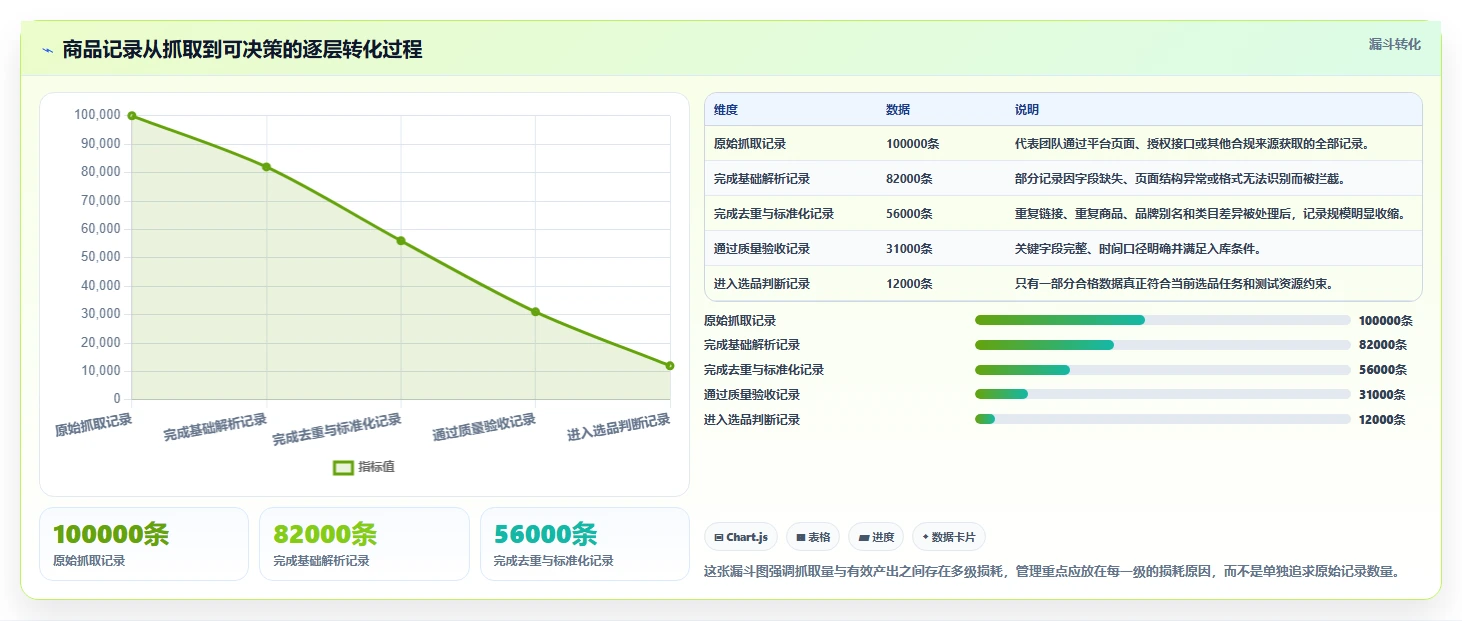Click the 100000条 value beside its progress bar
Screen dimensions: 1462x621
[x=1386, y=321]
